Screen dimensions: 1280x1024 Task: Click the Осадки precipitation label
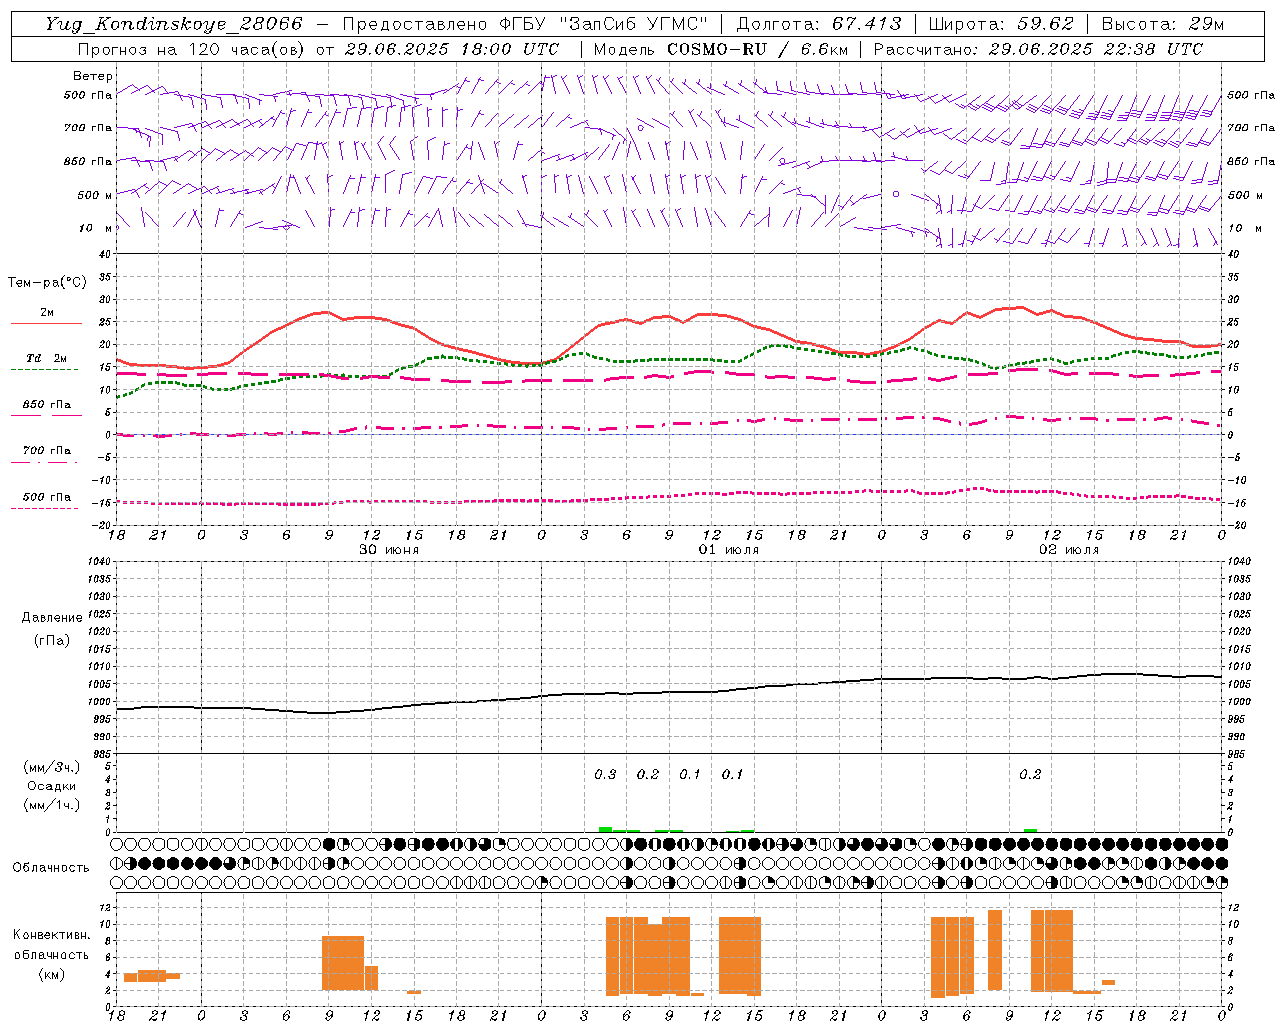(51, 786)
